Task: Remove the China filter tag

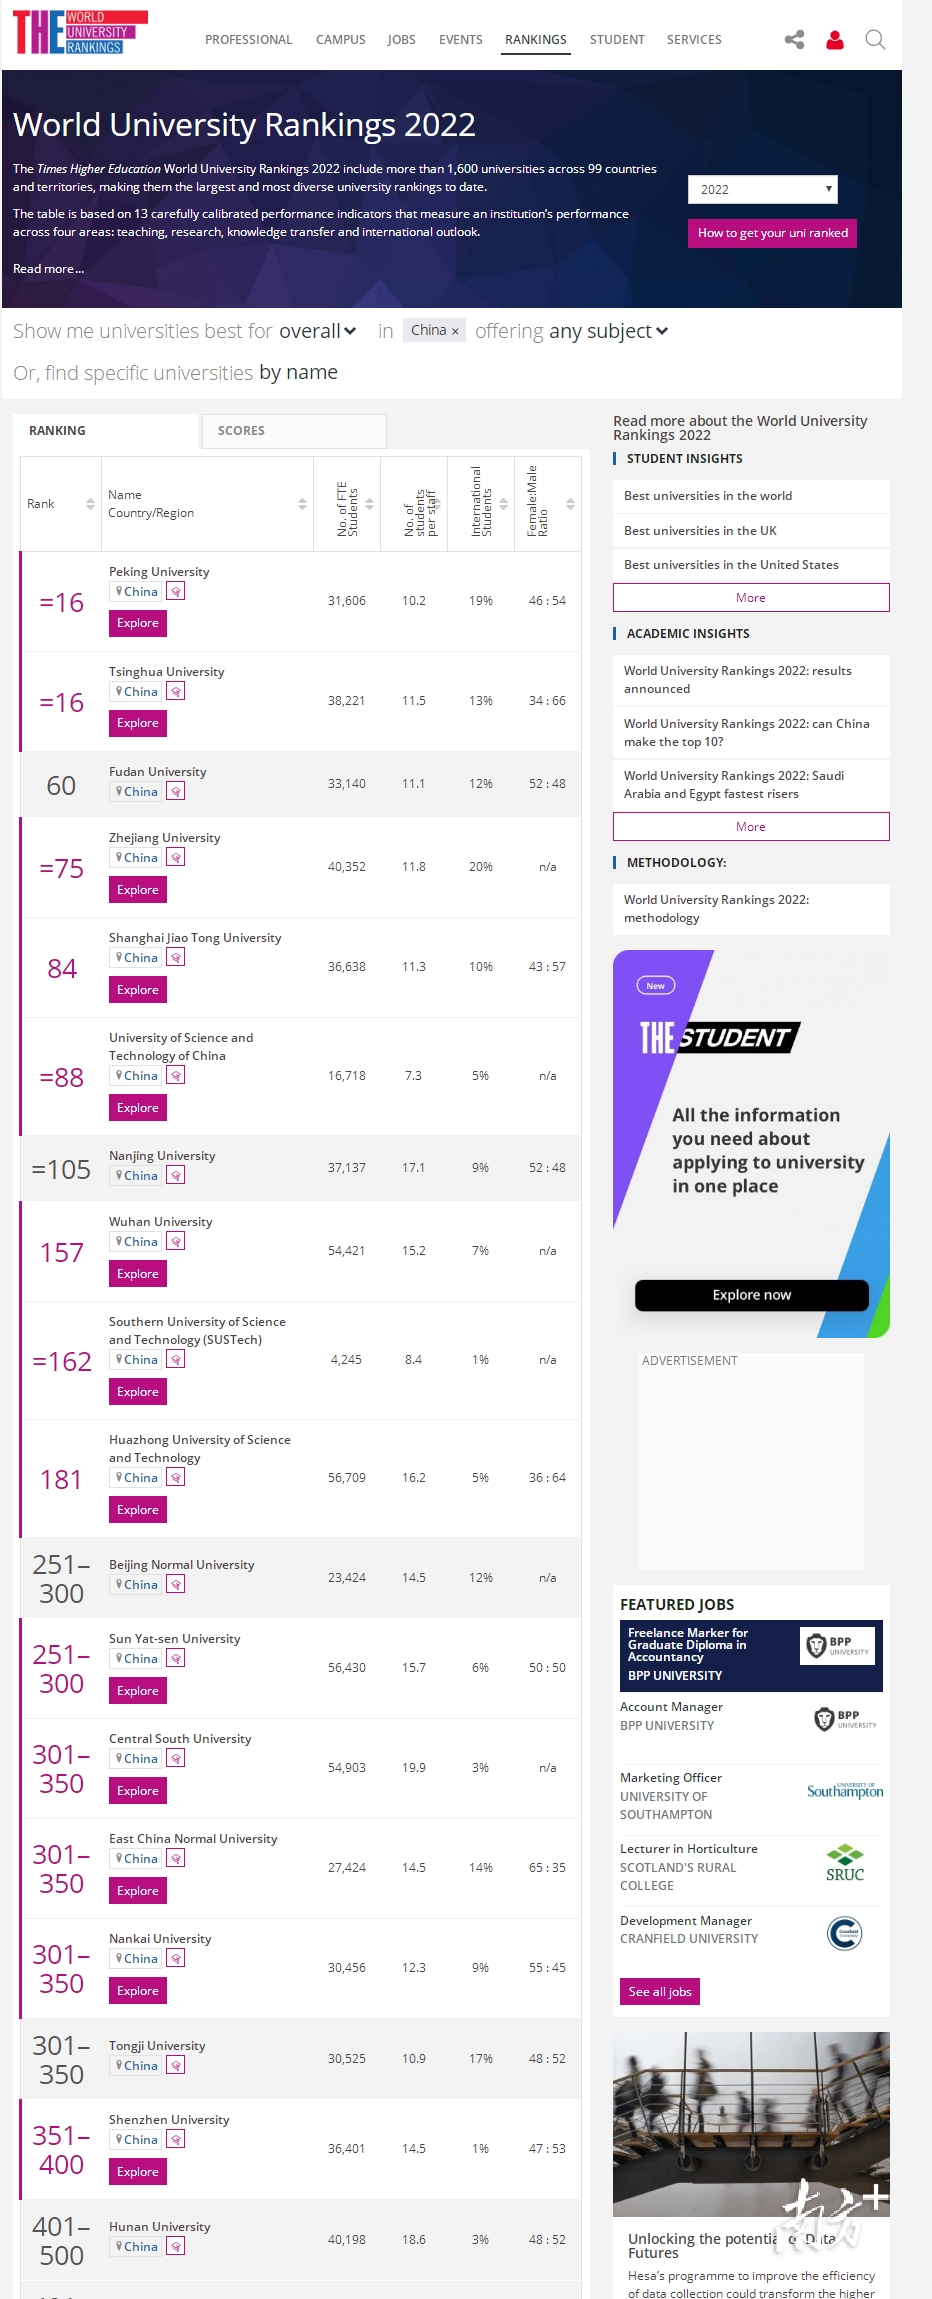Action: (455, 331)
